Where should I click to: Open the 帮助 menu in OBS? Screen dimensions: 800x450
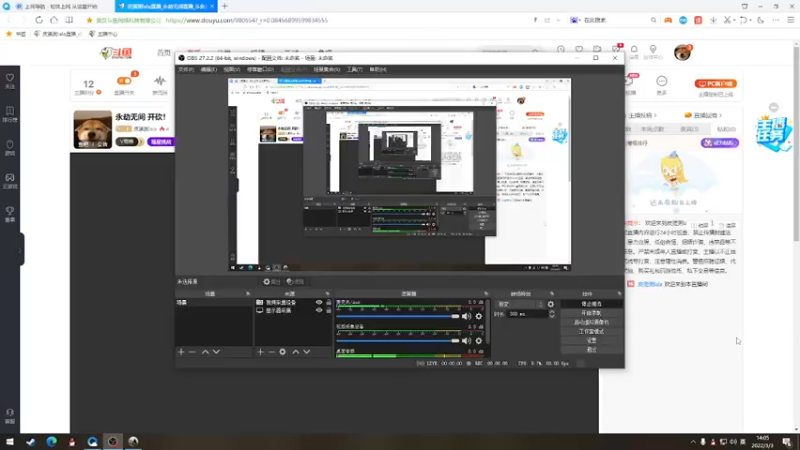[378, 69]
